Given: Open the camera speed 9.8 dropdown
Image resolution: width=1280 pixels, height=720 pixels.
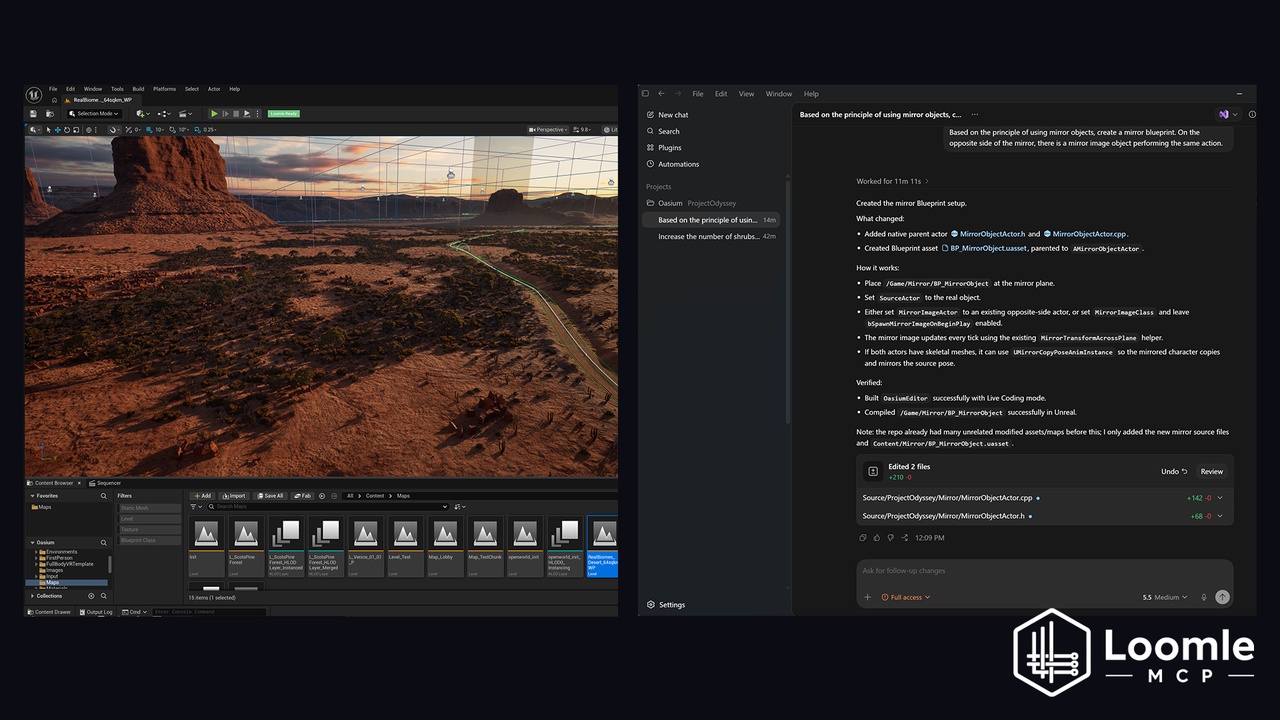Looking at the screenshot, I should pos(584,130).
